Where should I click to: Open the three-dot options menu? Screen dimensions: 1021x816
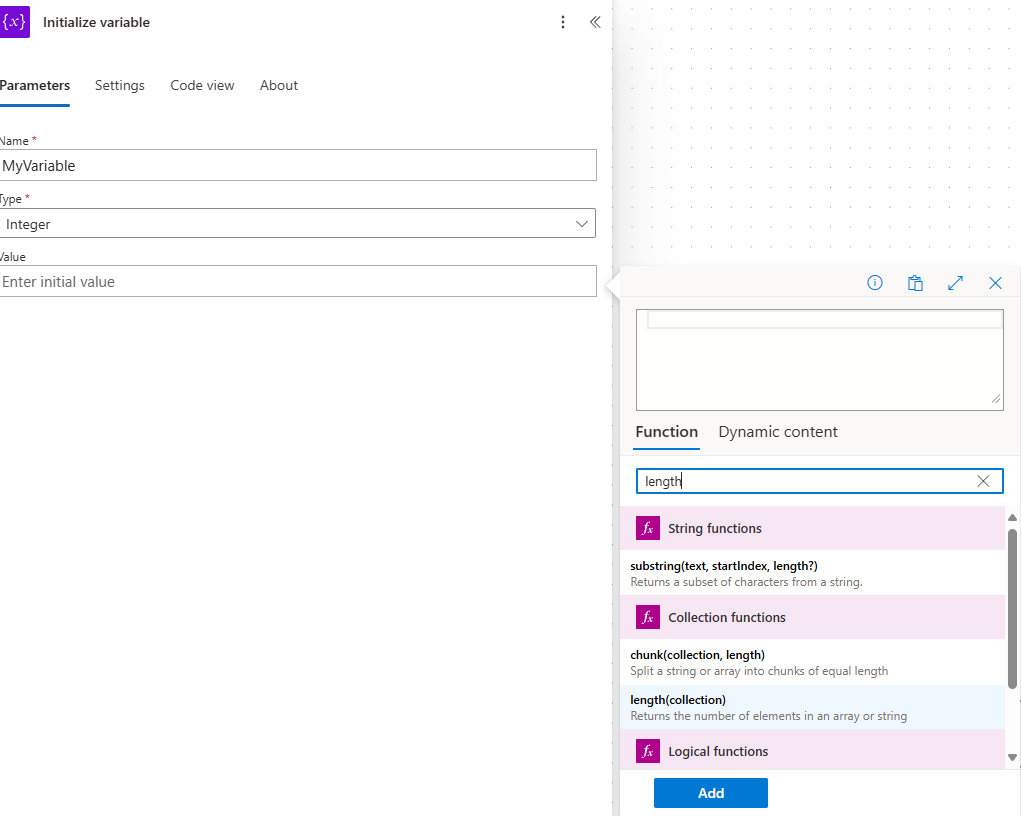click(563, 21)
